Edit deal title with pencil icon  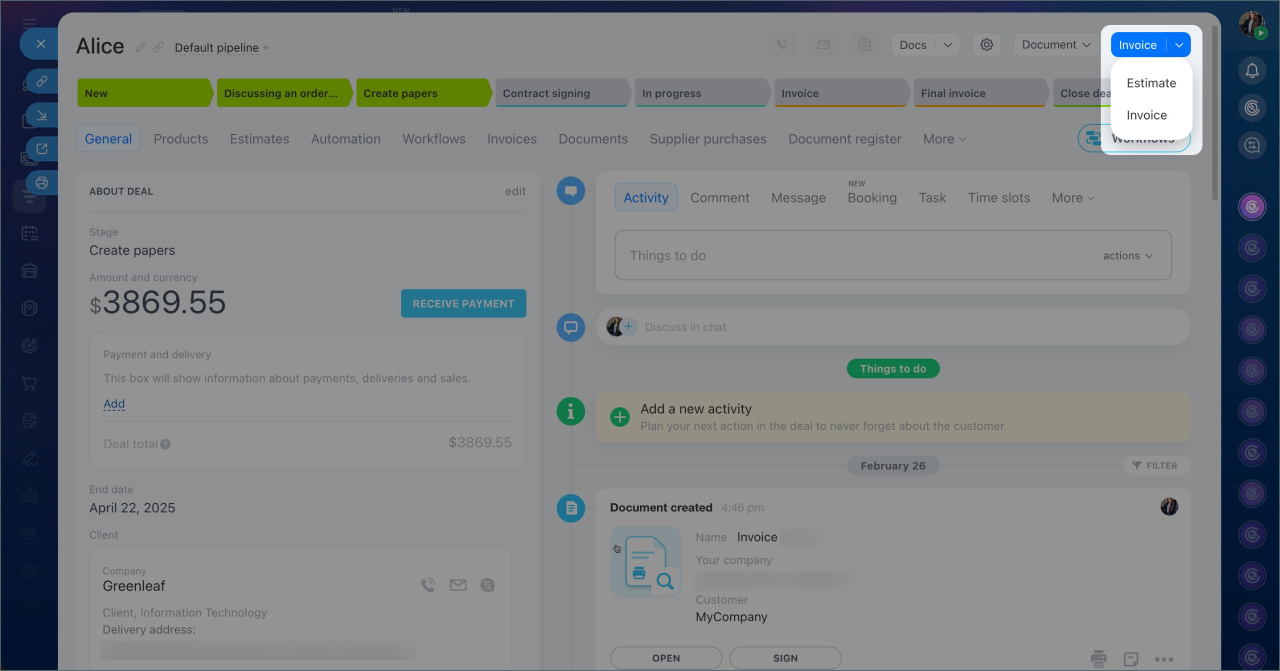(x=141, y=47)
